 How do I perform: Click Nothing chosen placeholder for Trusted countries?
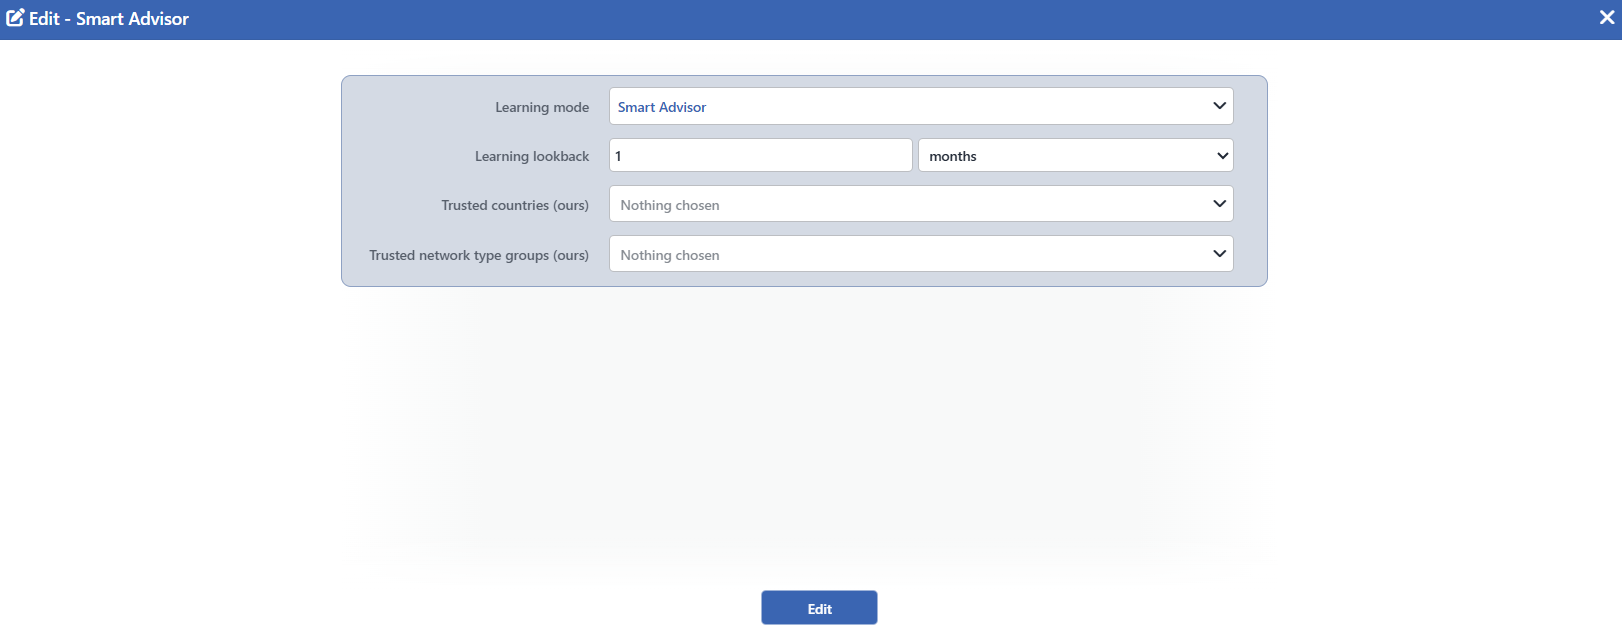[670, 205]
